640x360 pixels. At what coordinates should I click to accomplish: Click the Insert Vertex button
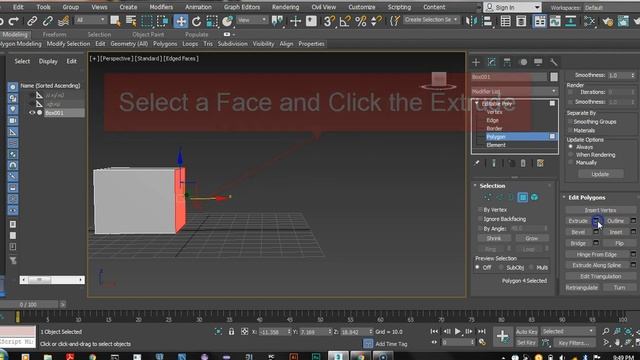coord(600,210)
